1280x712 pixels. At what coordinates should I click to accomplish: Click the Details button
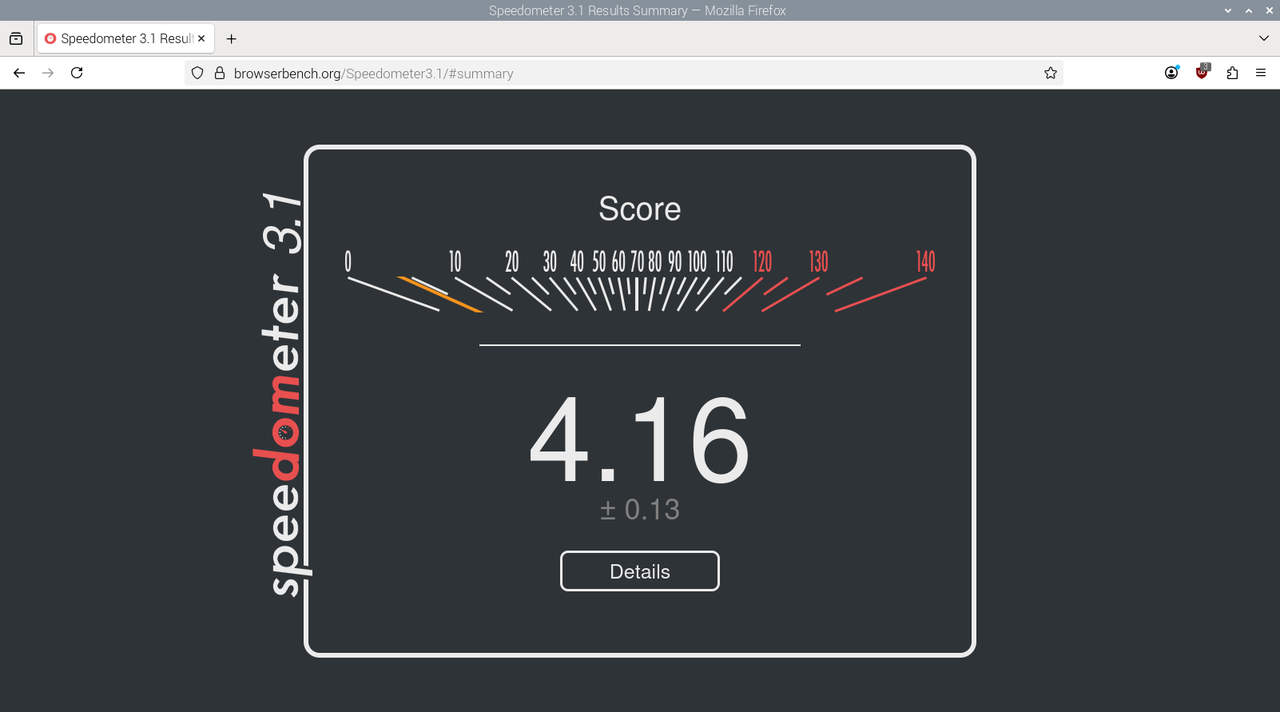click(639, 571)
